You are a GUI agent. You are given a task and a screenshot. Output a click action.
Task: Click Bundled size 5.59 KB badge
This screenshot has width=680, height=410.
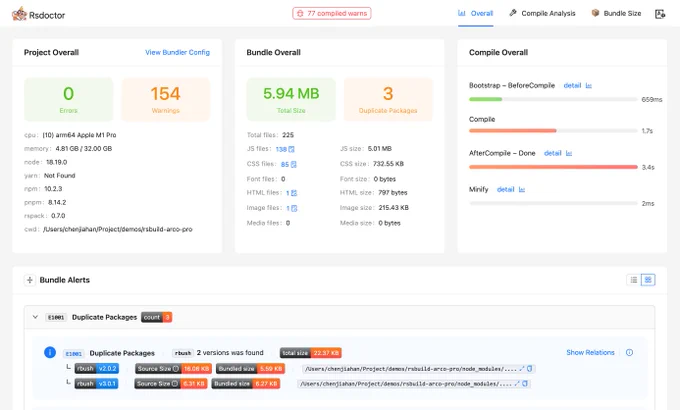tap(250, 369)
